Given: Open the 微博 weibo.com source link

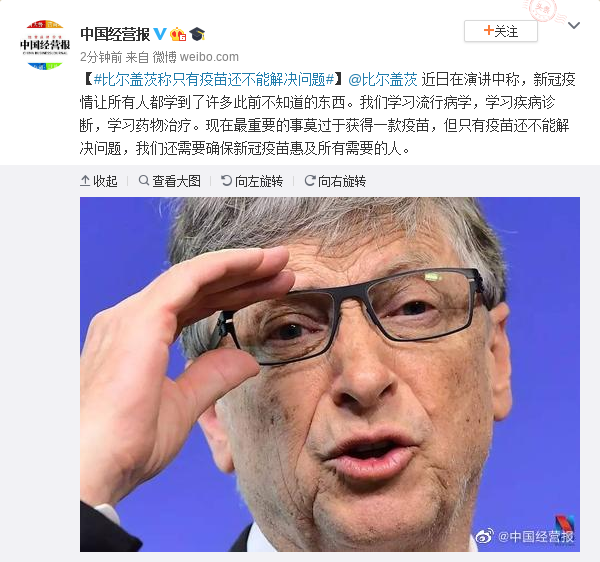Looking at the screenshot, I should (196, 57).
